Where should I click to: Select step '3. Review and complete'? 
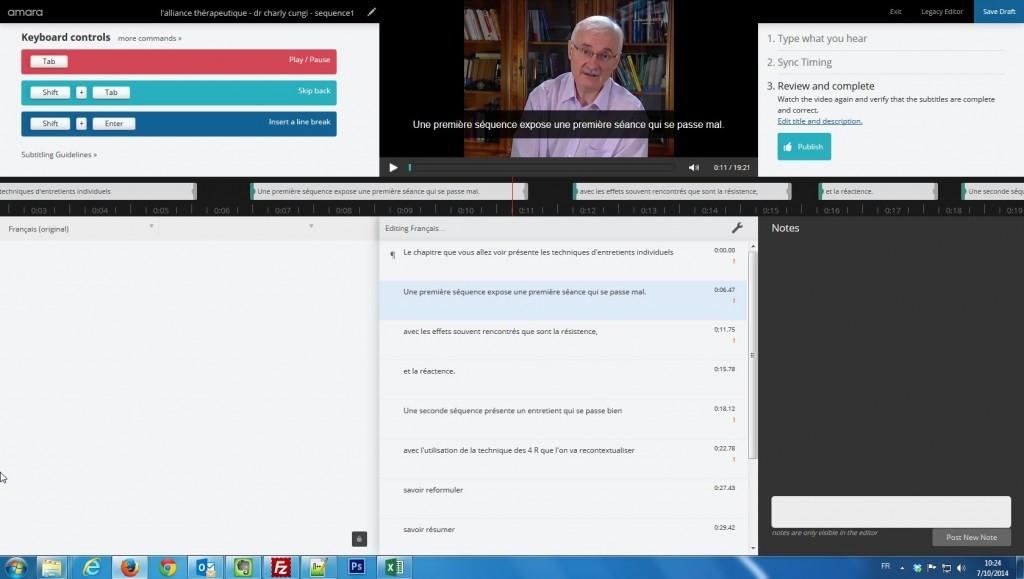(x=820, y=86)
